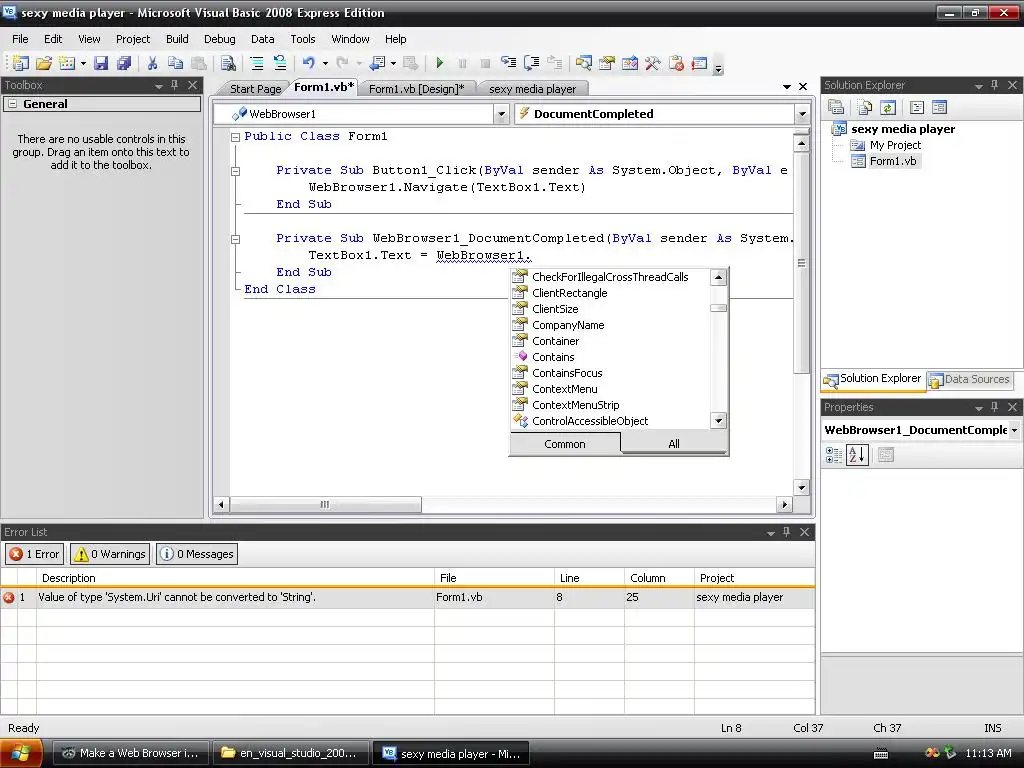
Task: Open the Navigate Backward dropdown arrow
Action: pos(393,63)
